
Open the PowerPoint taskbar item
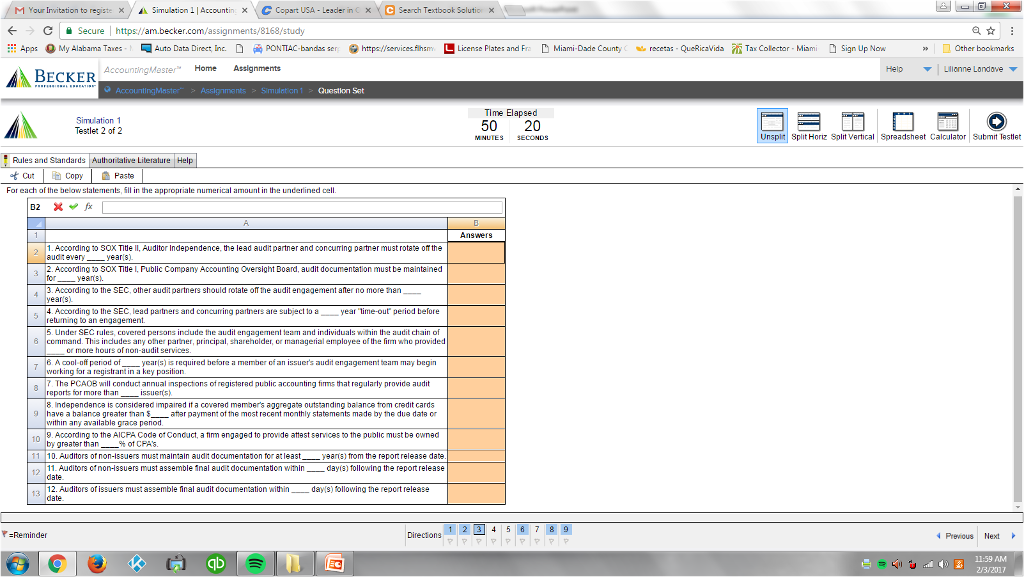(x=334, y=563)
